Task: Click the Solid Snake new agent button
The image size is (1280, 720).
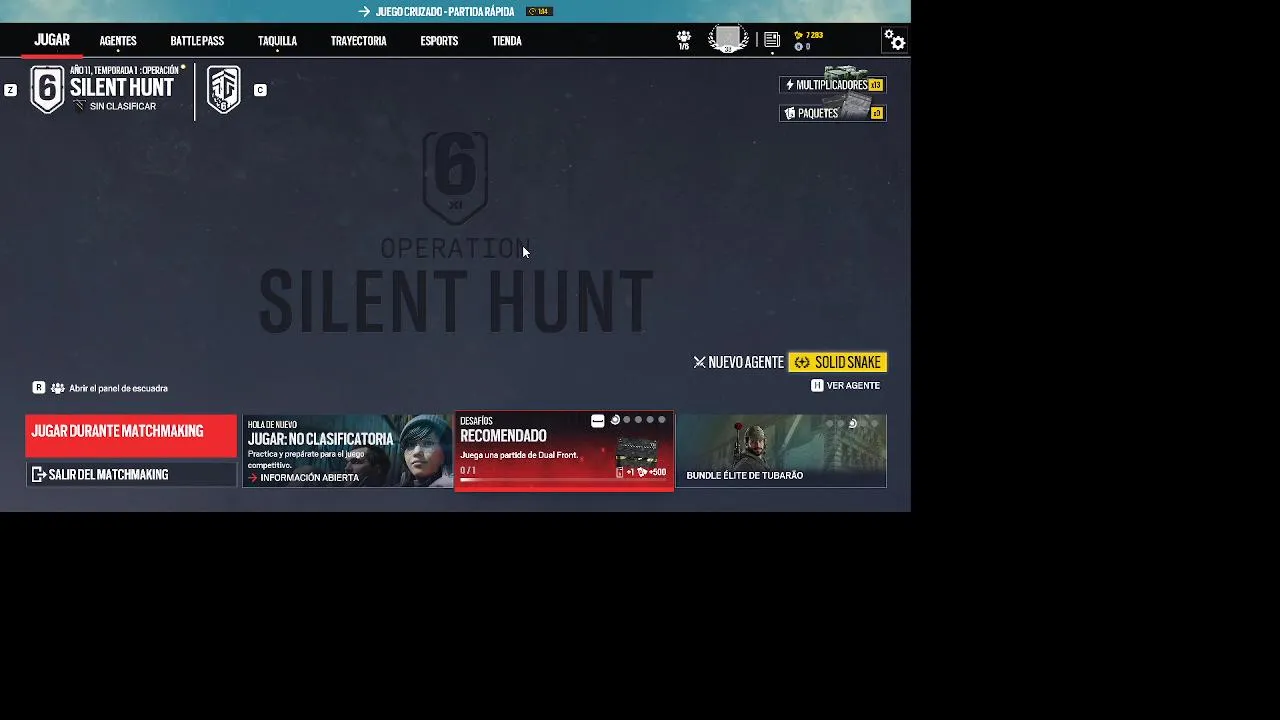Action: pos(838,362)
